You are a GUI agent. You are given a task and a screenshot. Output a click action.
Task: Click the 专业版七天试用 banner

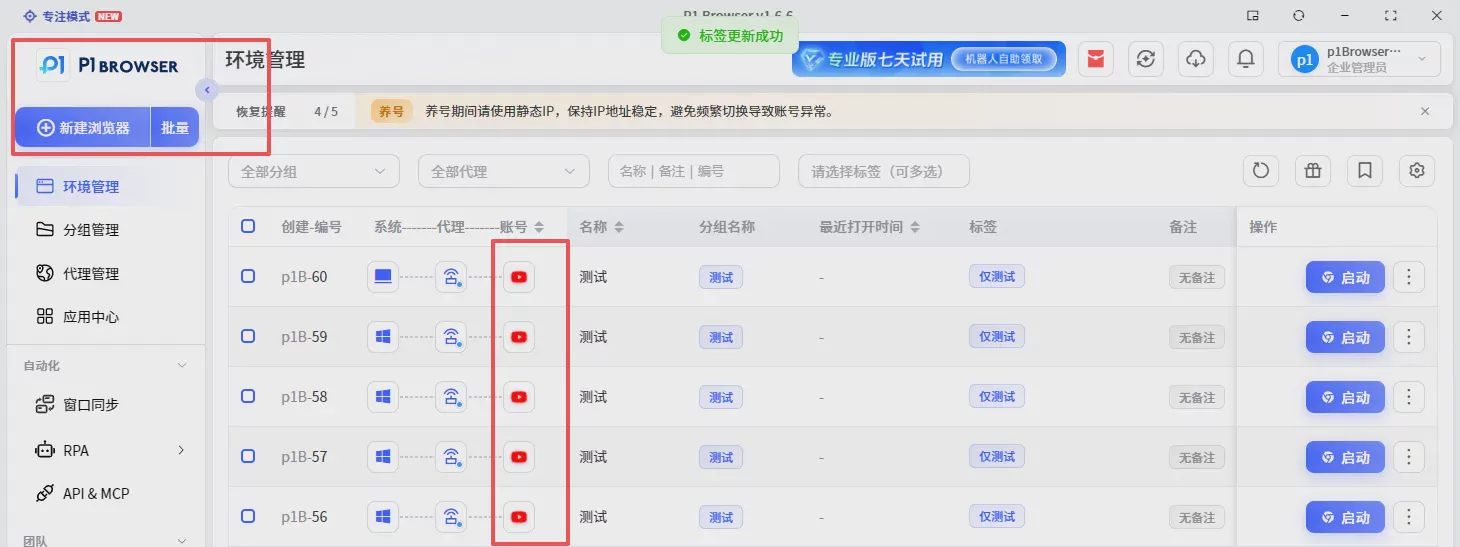coord(929,60)
